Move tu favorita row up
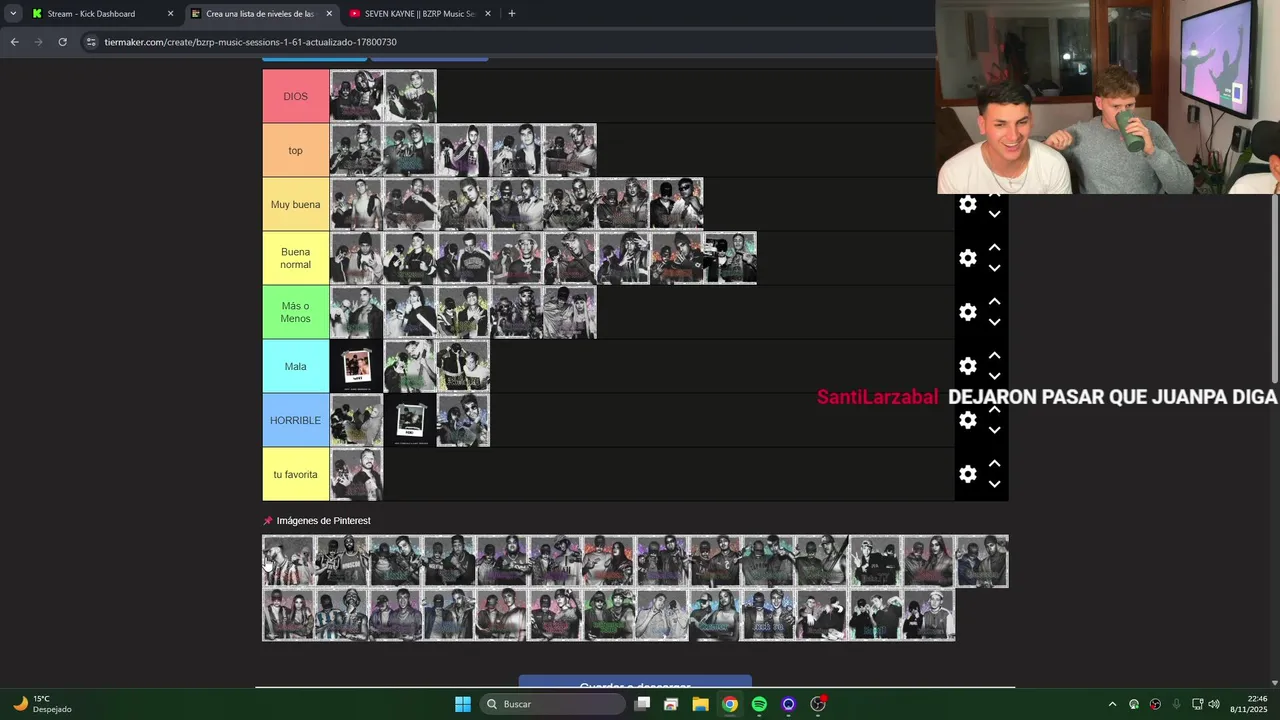The image size is (1280, 720). (994, 463)
